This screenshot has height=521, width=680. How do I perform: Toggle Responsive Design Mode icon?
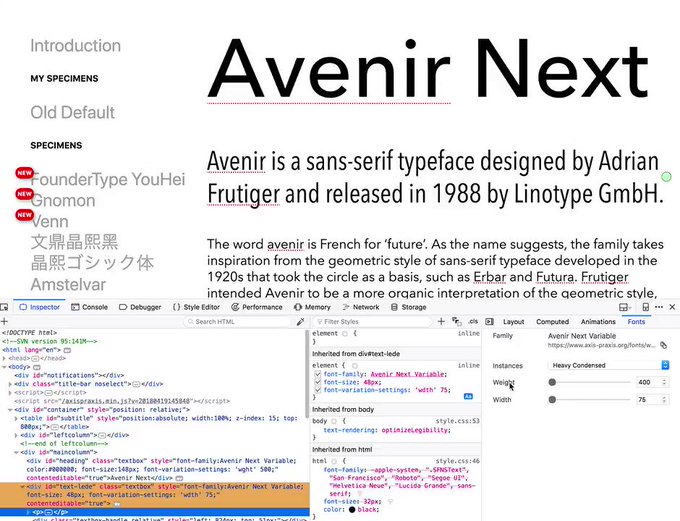click(646, 307)
